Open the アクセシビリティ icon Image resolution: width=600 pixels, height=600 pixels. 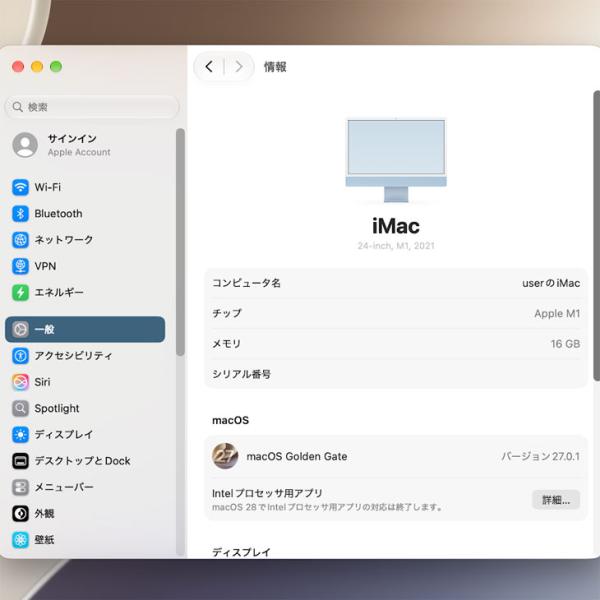[20, 355]
